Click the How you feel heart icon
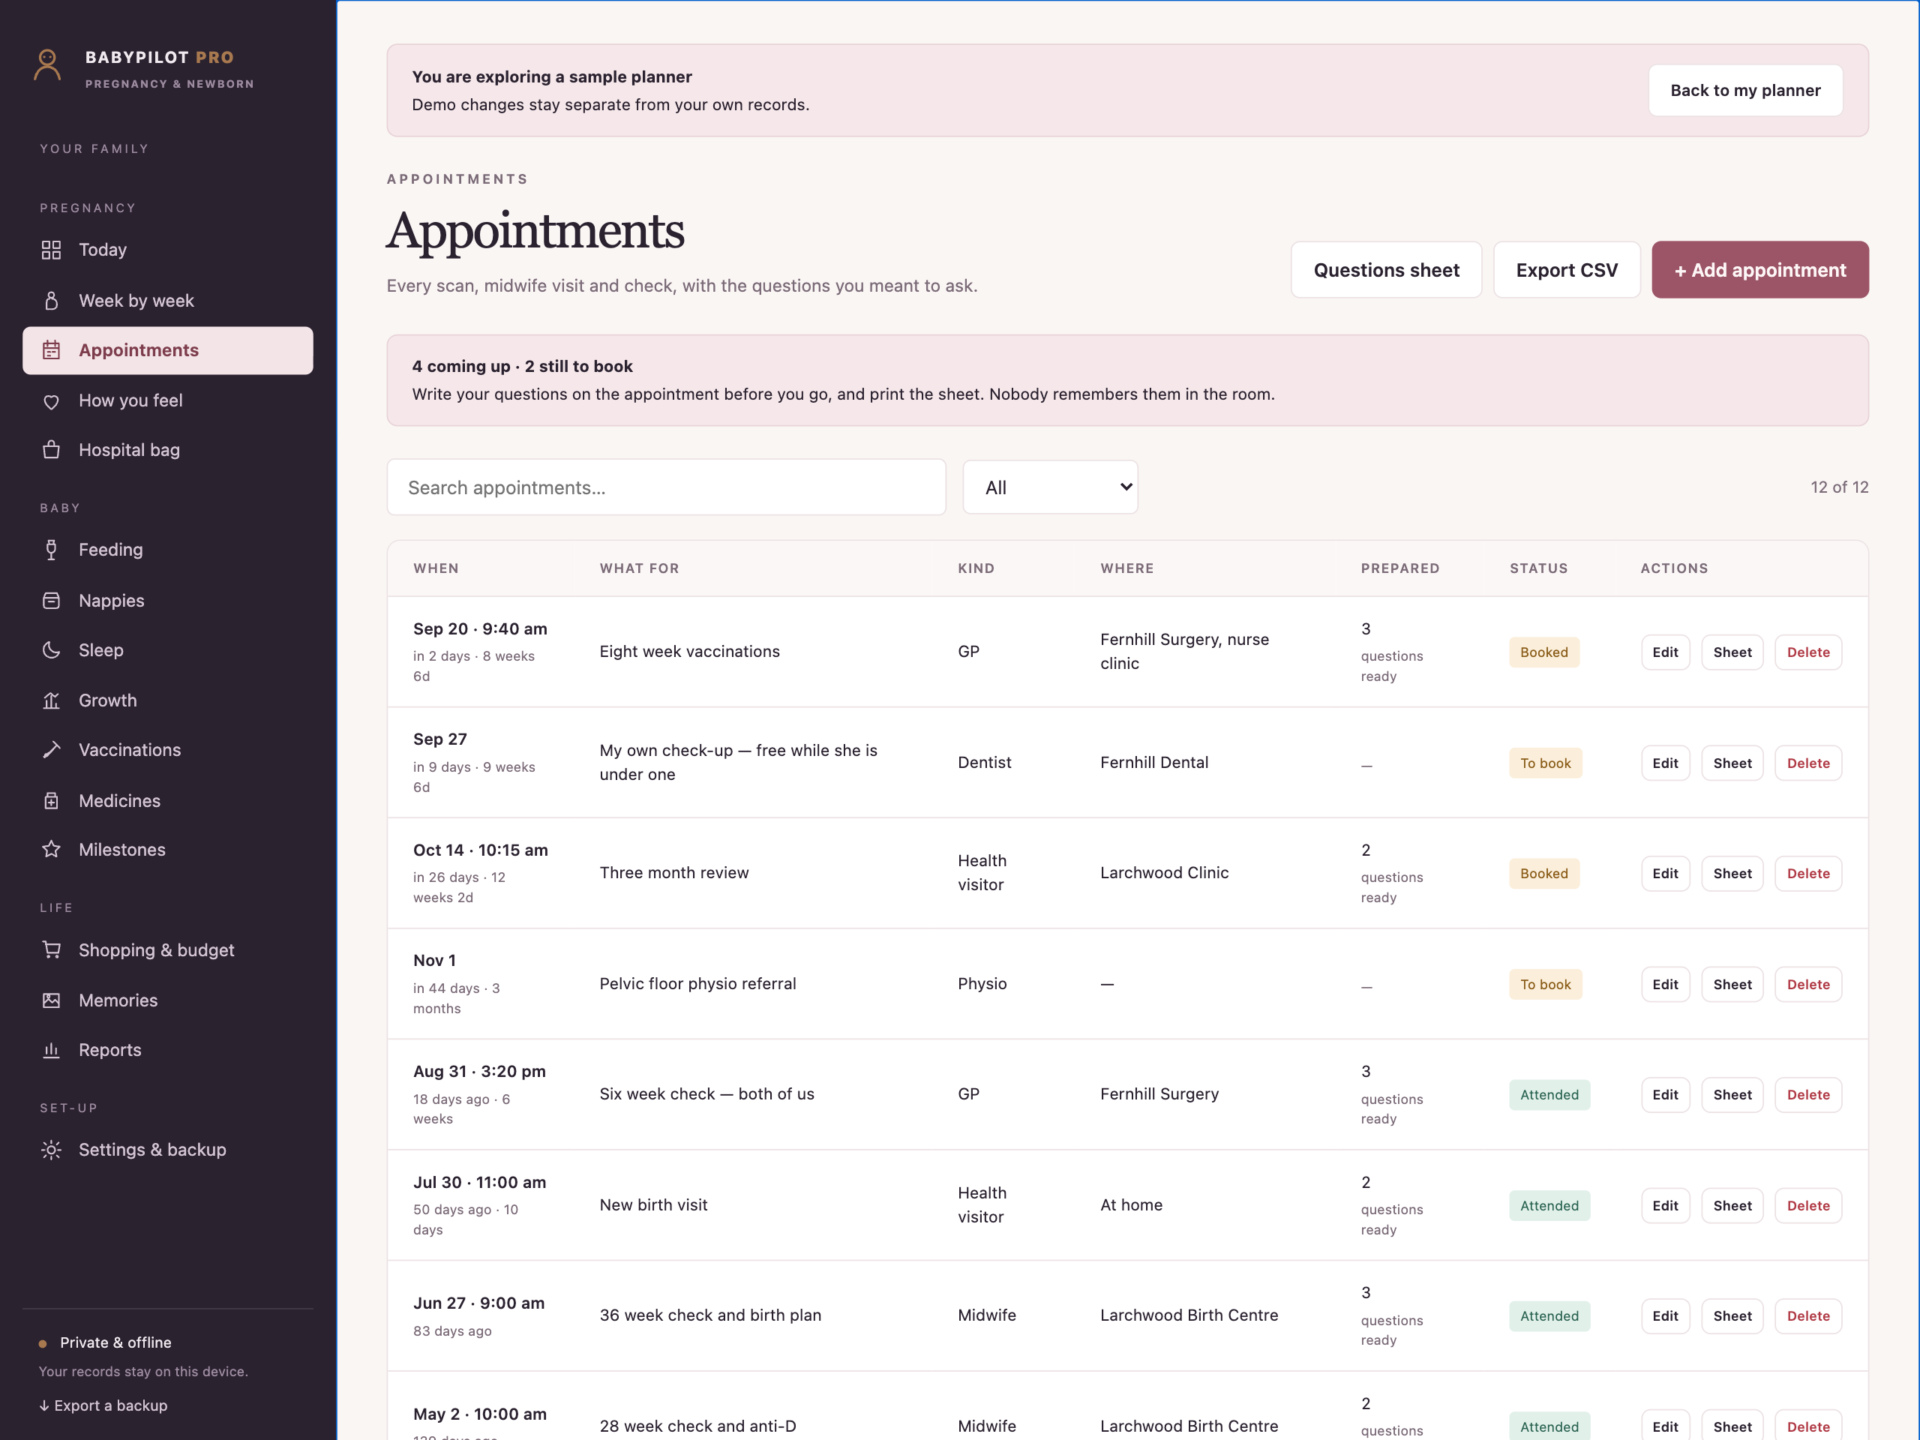The width and height of the screenshot is (1920, 1440). 51,401
